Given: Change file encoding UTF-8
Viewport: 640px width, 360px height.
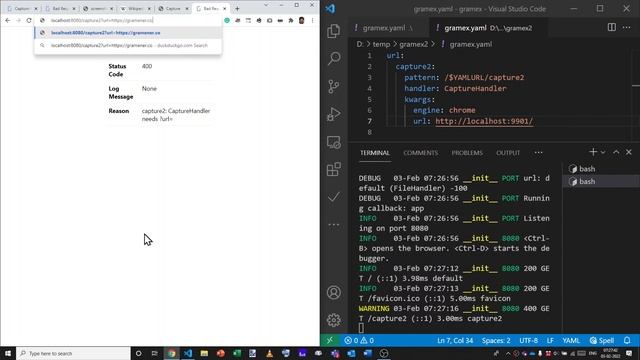Looking at the screenshot, I should pos(528,340).
